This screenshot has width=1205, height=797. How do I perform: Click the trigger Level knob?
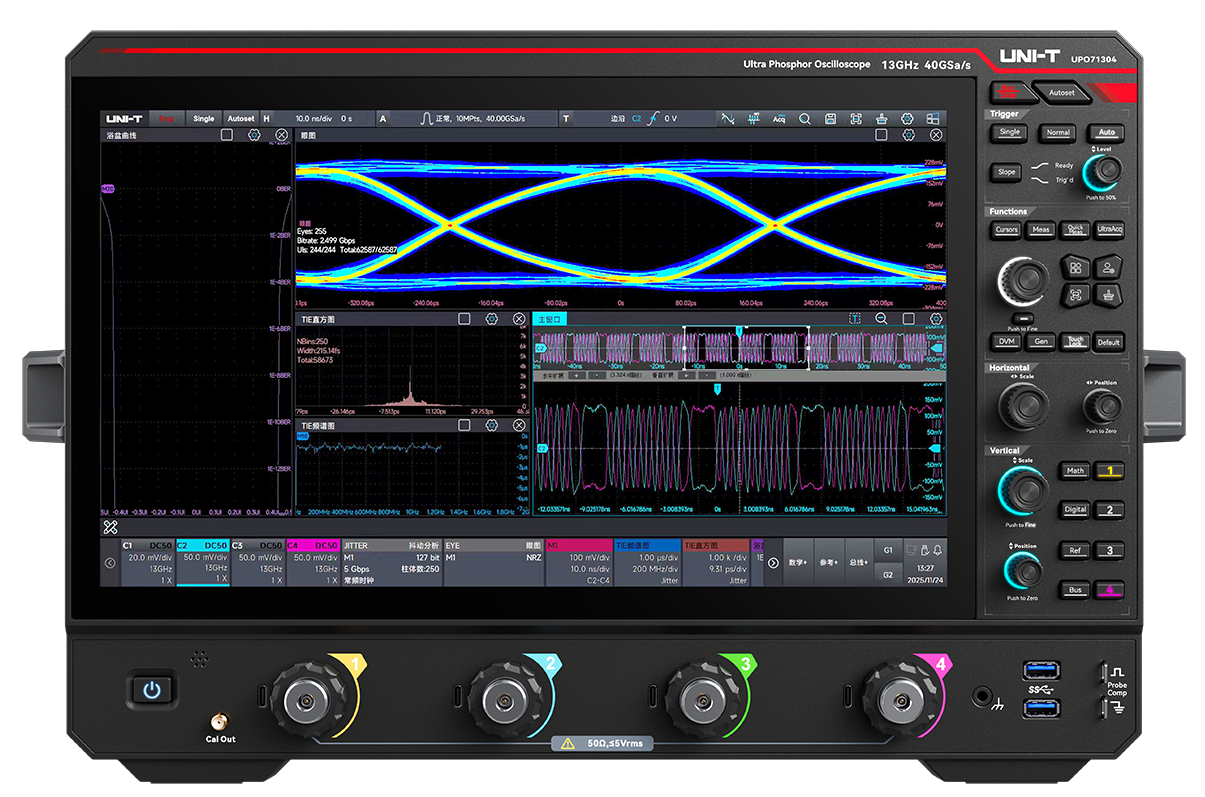point(1104,172)
